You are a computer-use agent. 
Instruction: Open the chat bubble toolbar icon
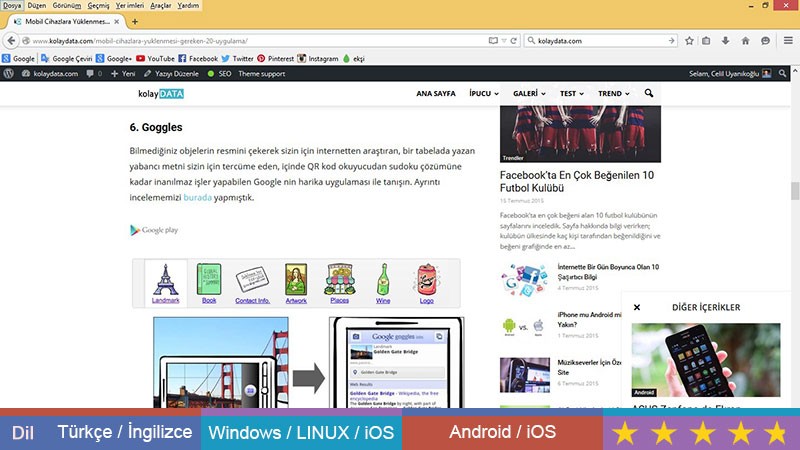click(x=765, y=41)
